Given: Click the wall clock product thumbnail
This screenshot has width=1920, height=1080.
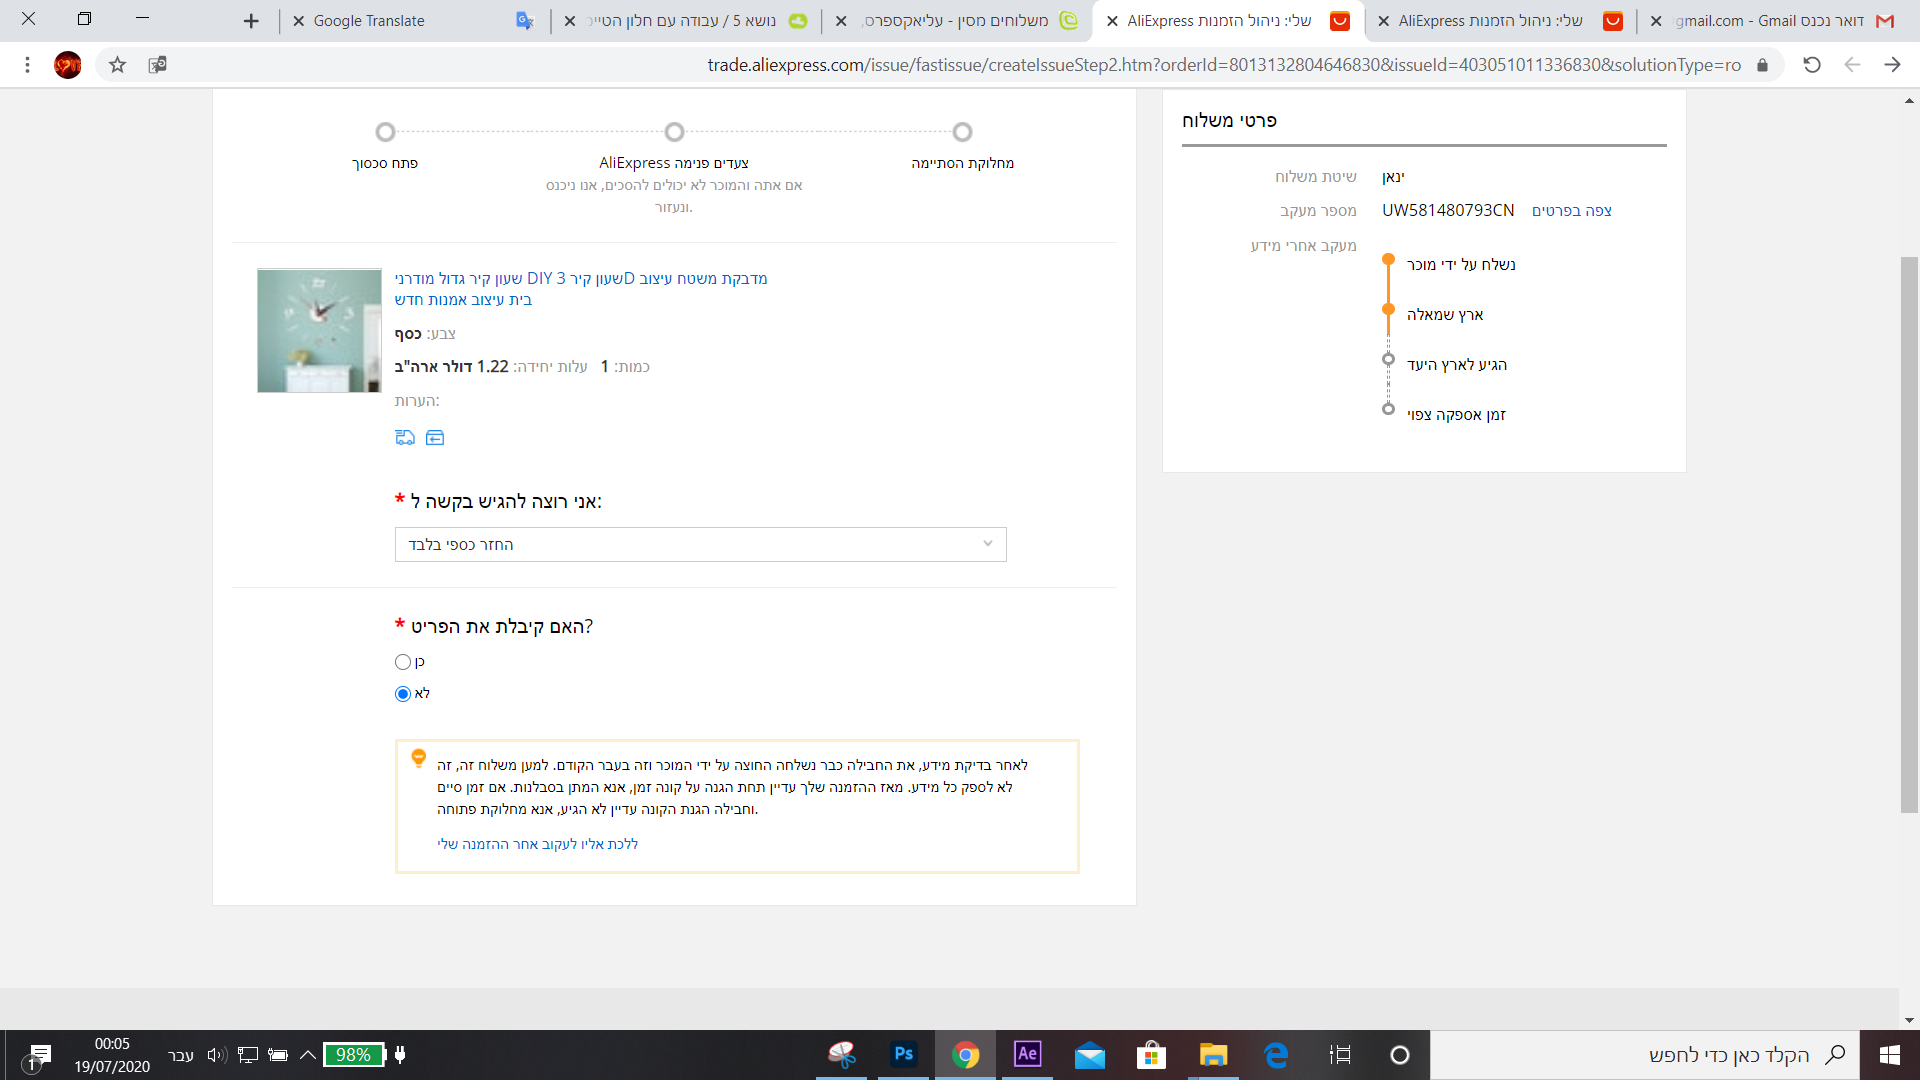Looking at the screenshot, I should [319, 330].
